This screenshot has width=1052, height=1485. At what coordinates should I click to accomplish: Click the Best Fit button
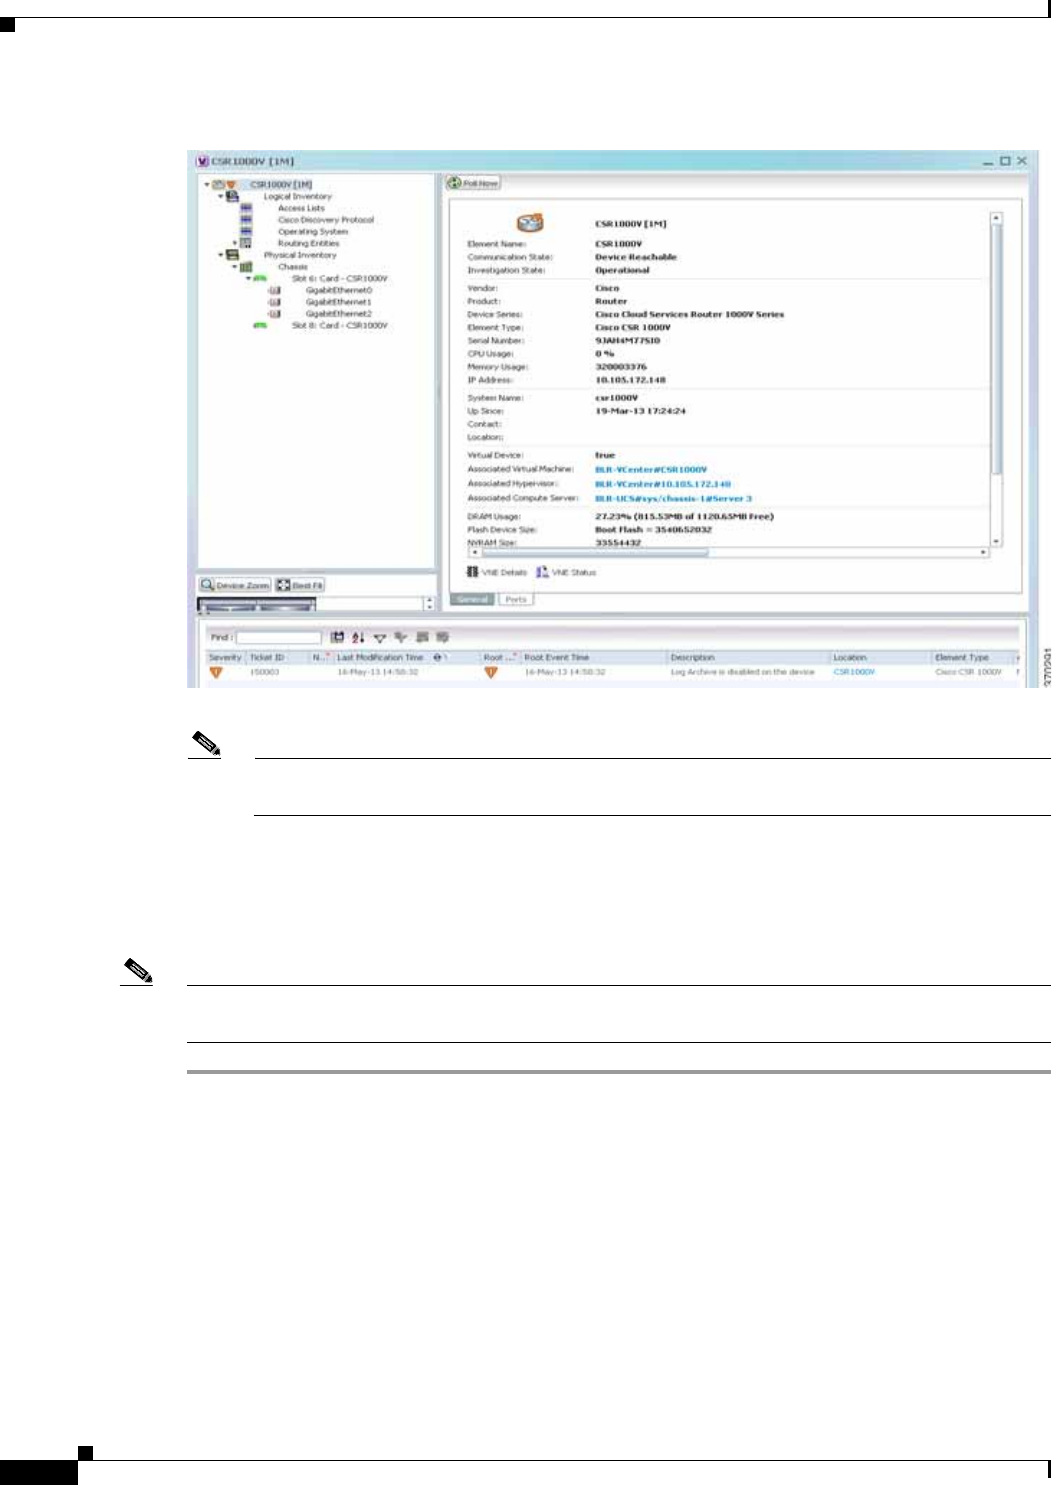[x=300, y=585]
